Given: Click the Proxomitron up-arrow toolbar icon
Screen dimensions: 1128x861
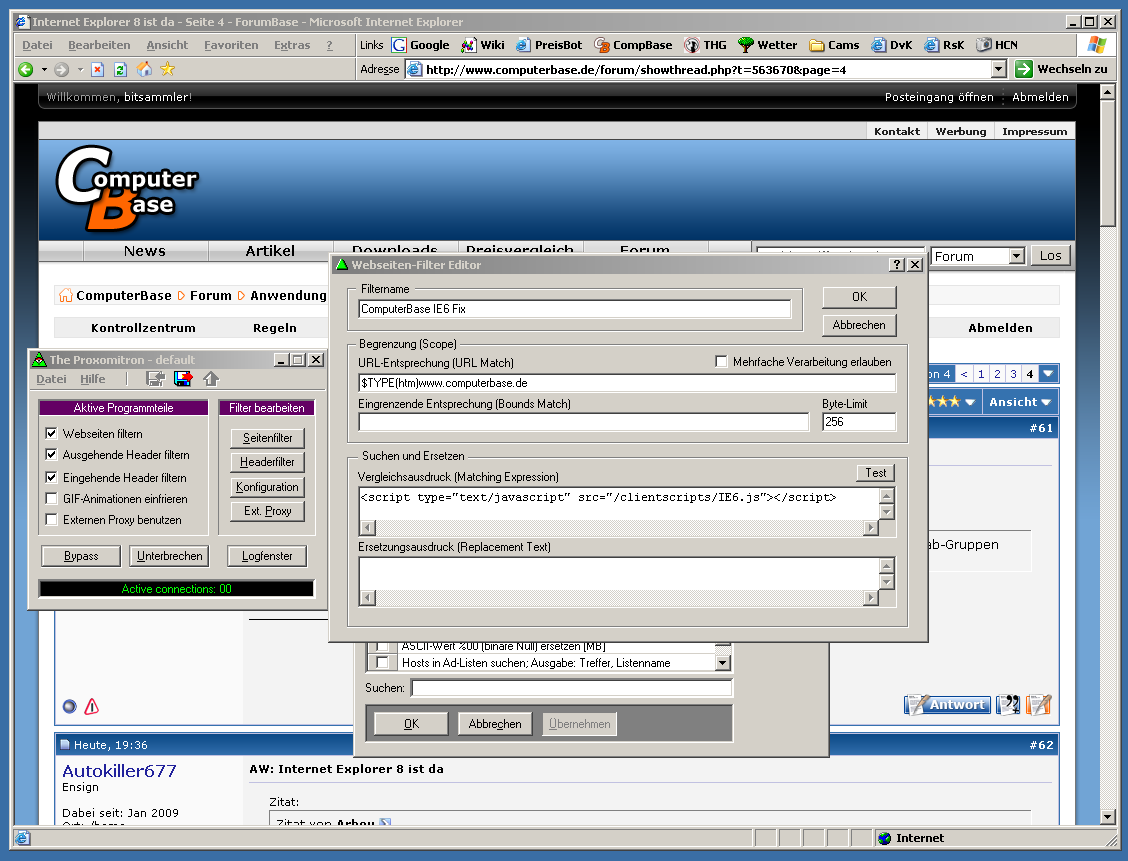Looking at the screenshot, I should click(211, 378).
